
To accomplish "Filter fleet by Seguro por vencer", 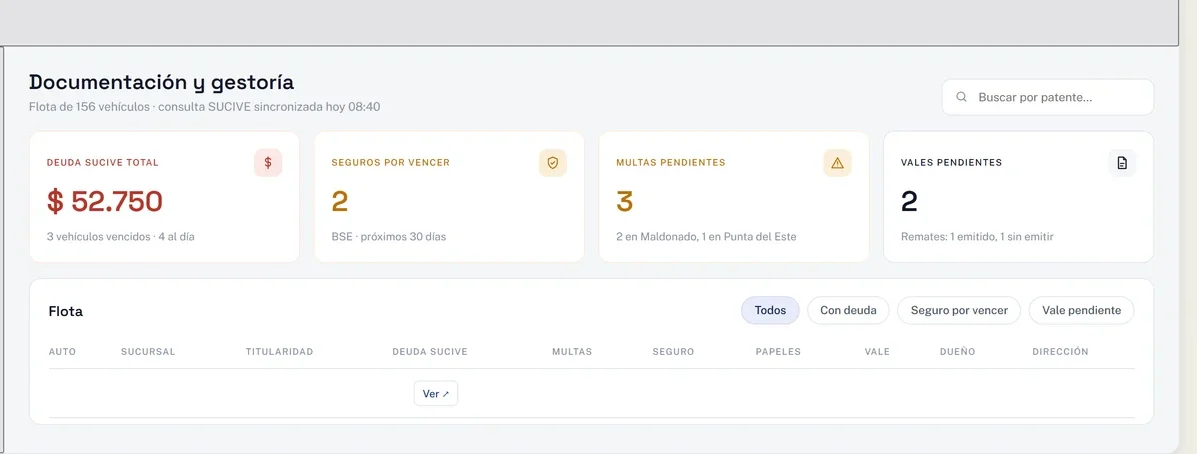I will [x=959, y=311].
